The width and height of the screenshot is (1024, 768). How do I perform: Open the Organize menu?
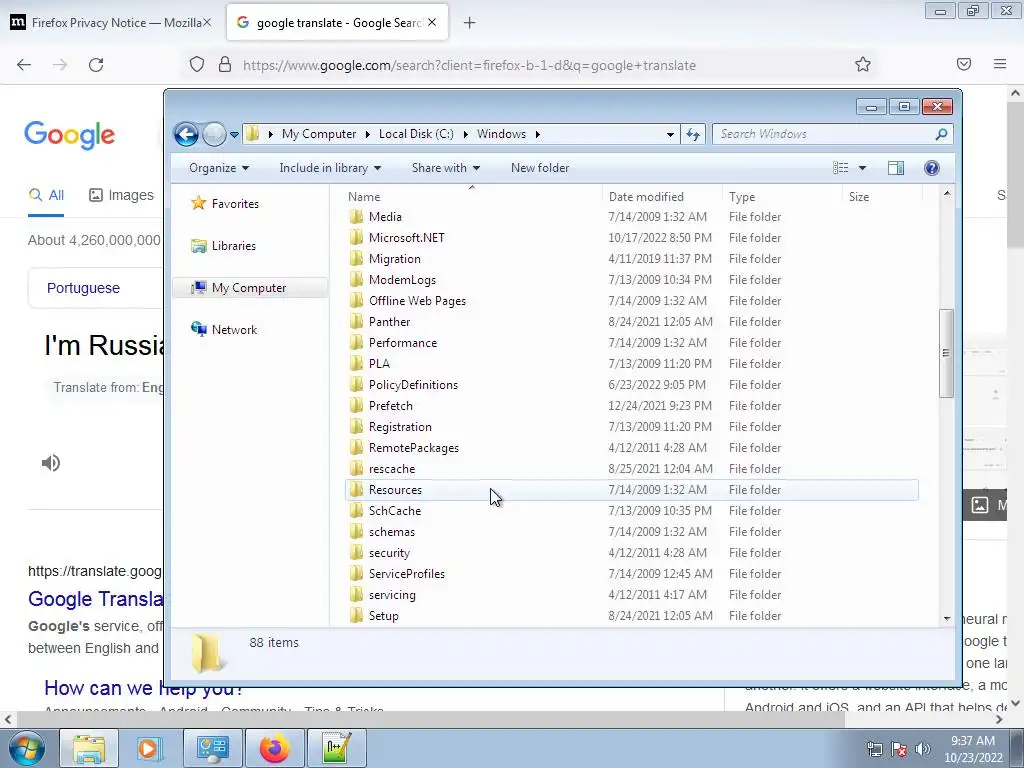pyautogui.click(x=219, y=168)
